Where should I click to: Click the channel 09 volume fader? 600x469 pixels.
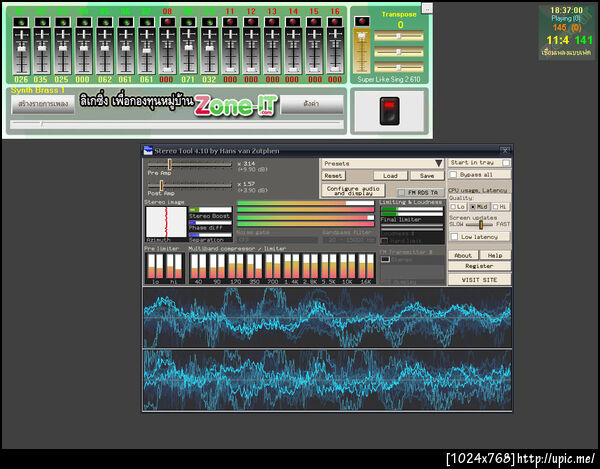pos(189,47)
